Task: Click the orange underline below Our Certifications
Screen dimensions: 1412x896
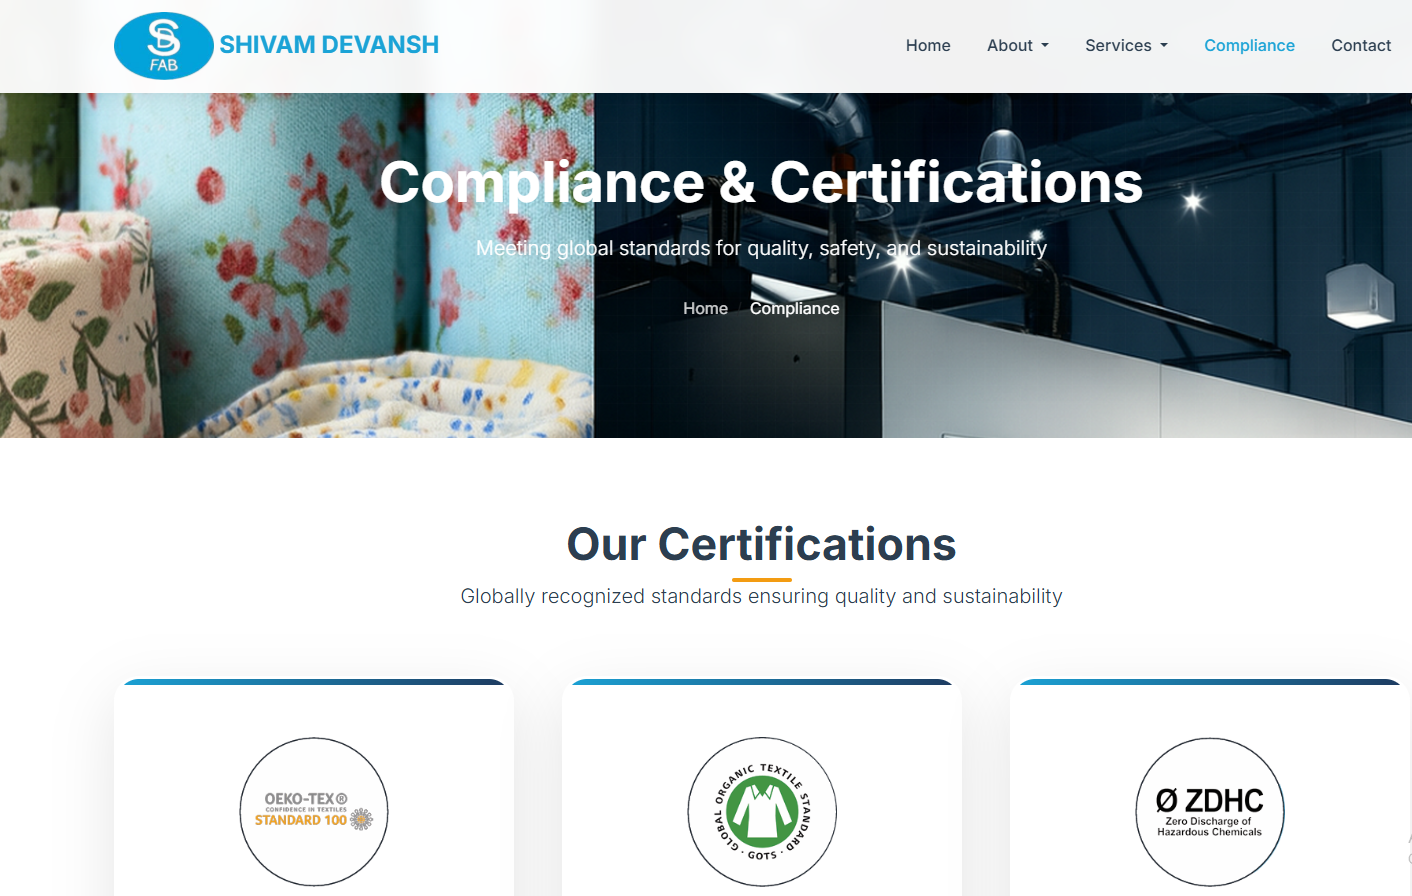Action: [x=761, y=579]
